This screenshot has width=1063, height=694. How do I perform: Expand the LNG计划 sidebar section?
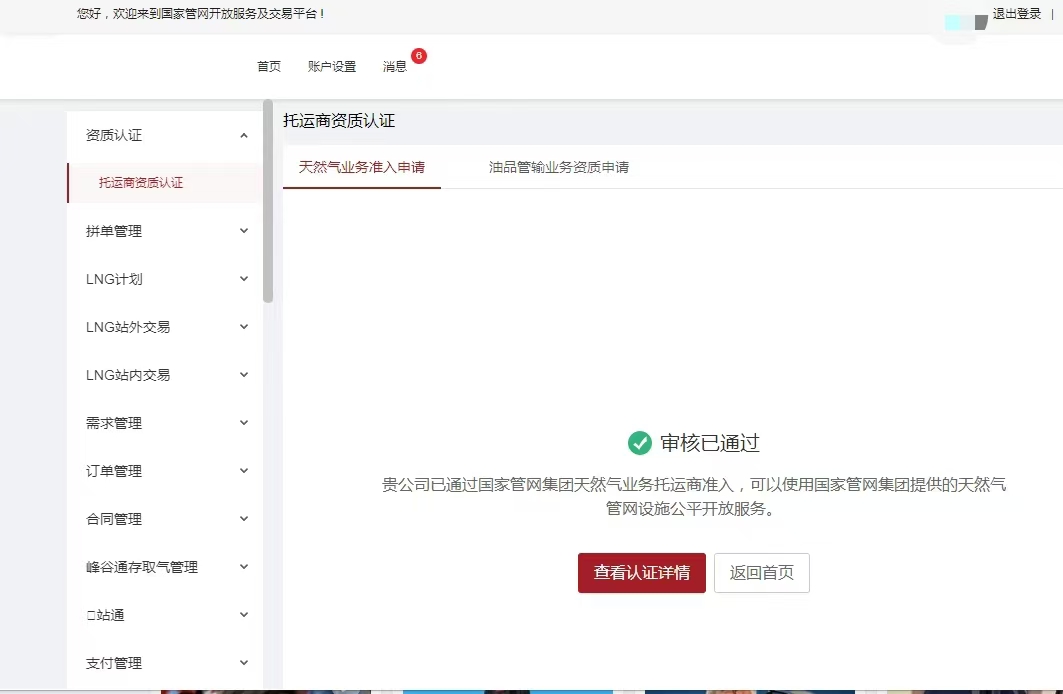point(243,279)
